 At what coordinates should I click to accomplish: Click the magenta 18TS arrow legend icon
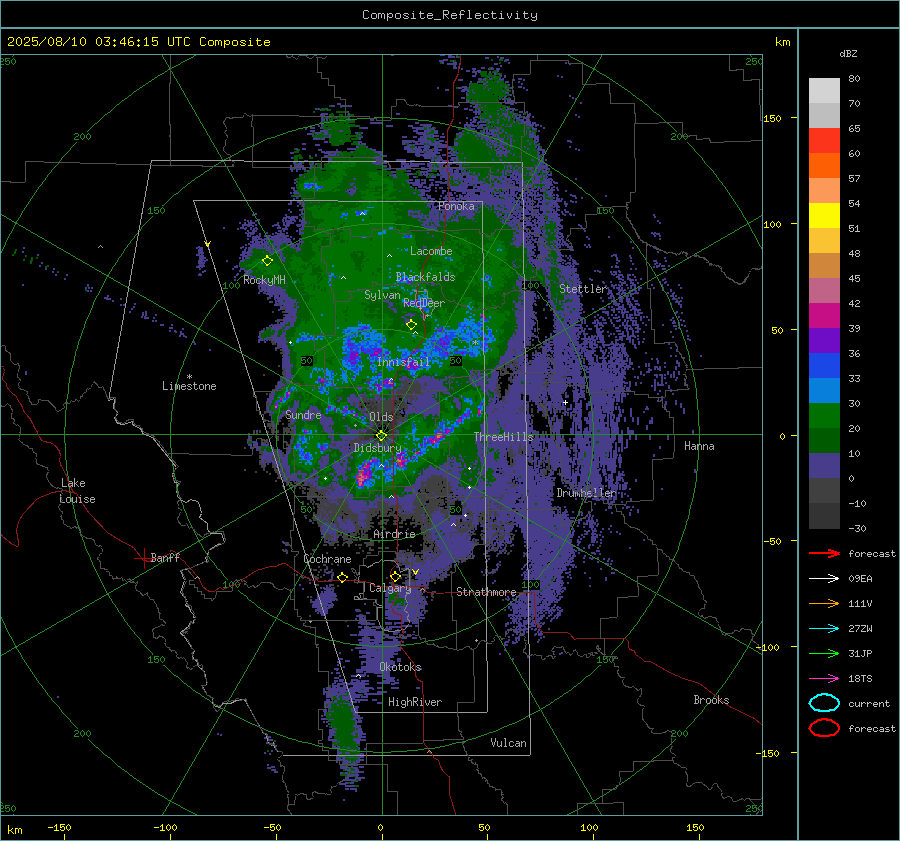click(824, 679)
